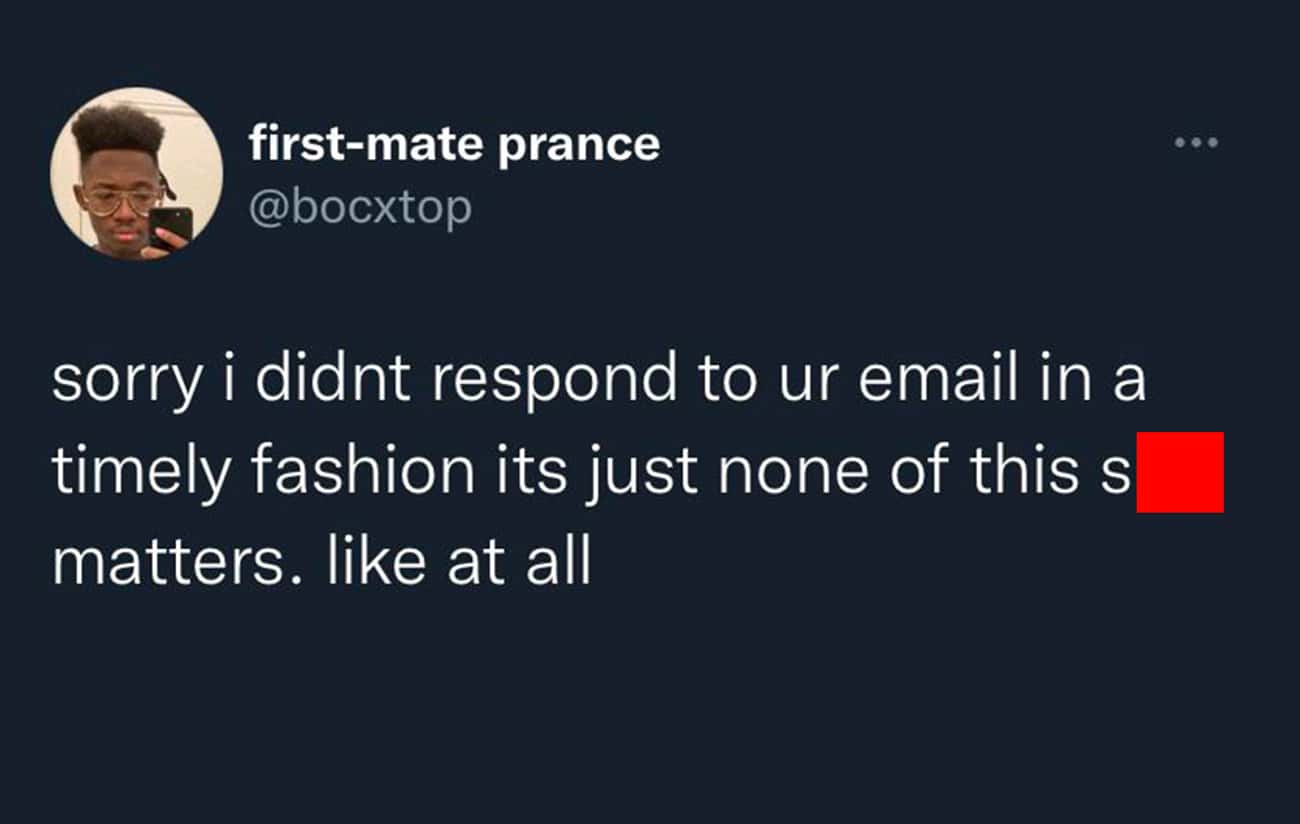The width and height of the screenshot is (1300, 824).
Task: Click the empty dark area below the tweet
Action: coord(650,710)
